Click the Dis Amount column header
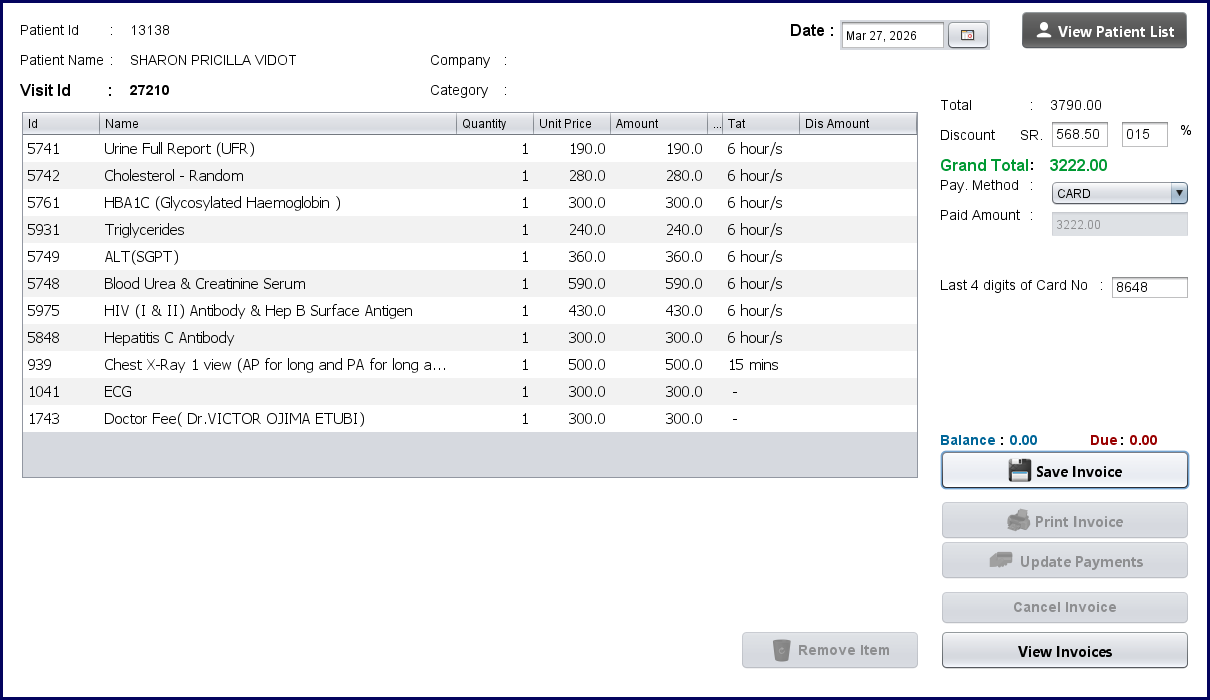Screen dimensions: 1210x700 (x=857, y=124)
